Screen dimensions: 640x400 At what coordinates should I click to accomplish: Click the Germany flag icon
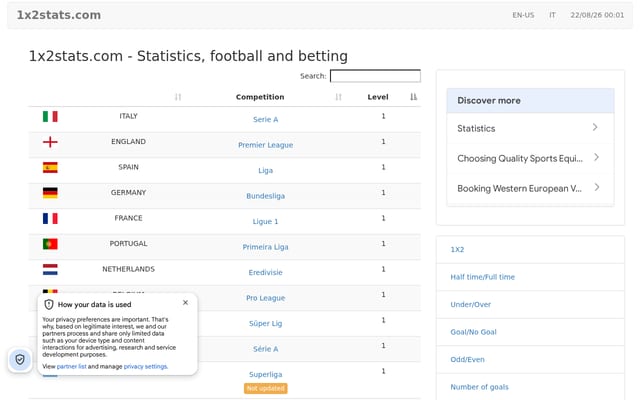pos(50,193)
